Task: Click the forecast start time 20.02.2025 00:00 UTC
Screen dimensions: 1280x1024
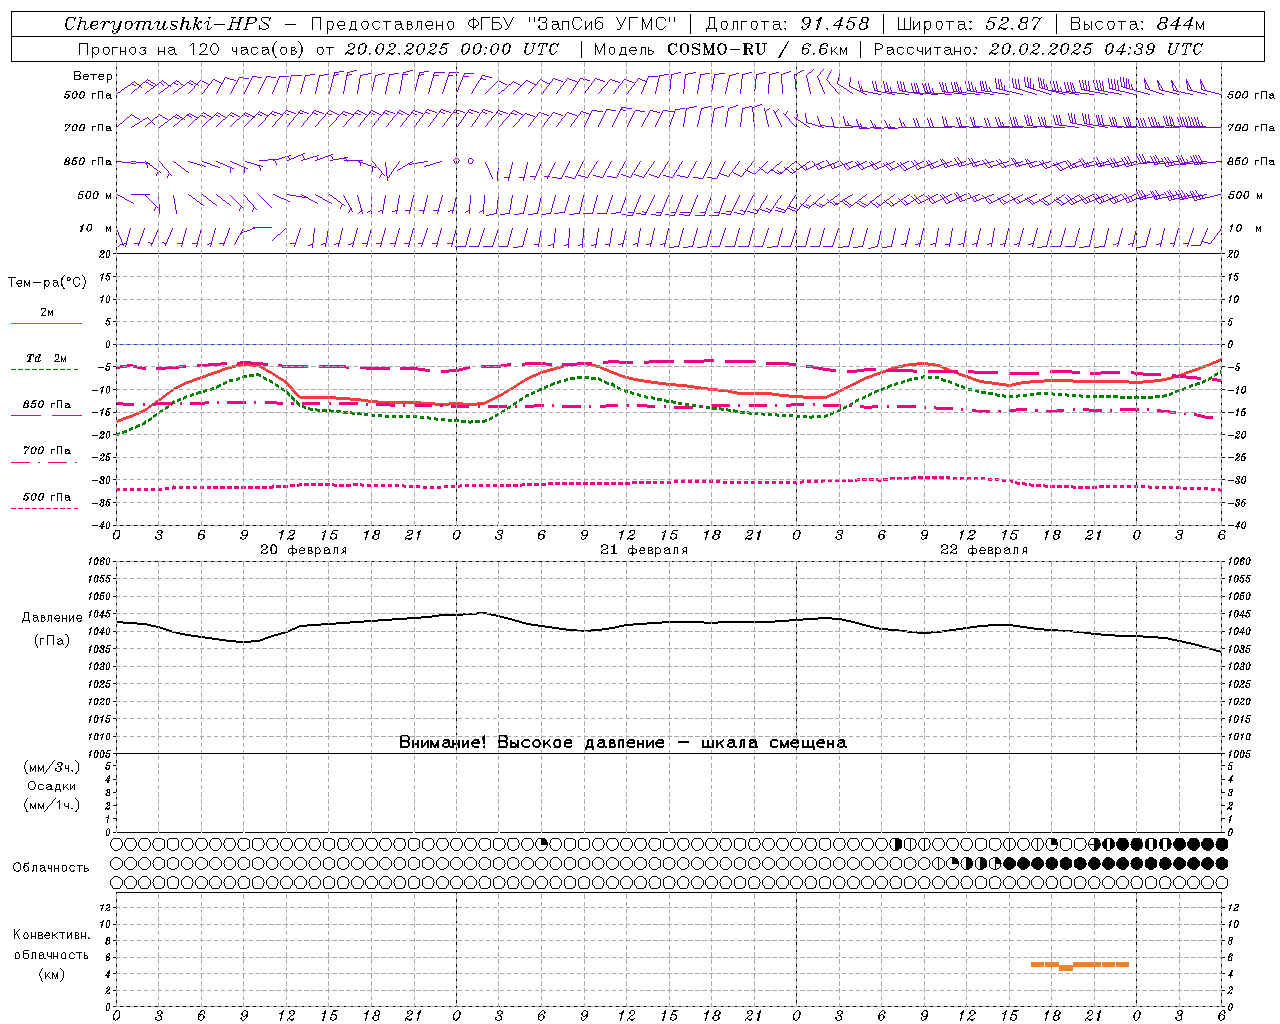Action: pos(451,49)
